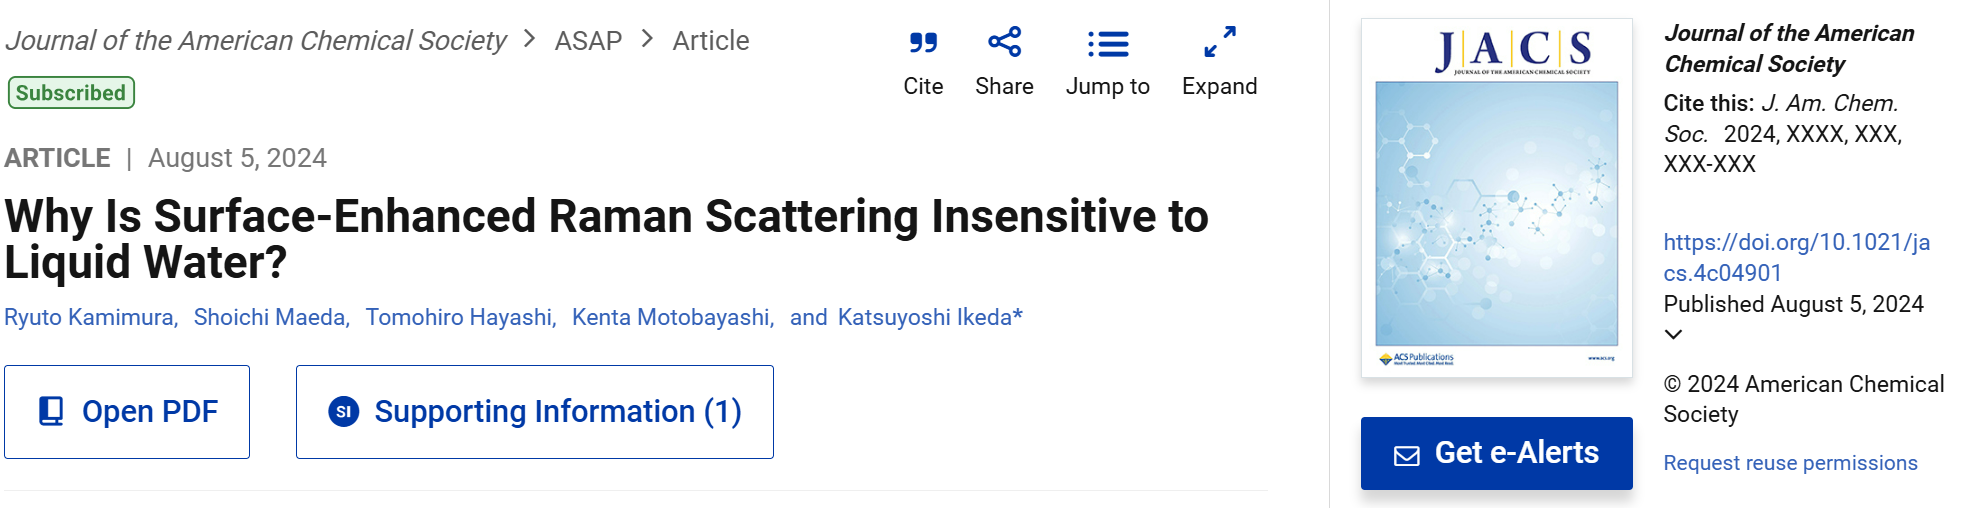Open the DOI link 10.1021/jacs.4c04901
This screenshot has height=508, width=1961.
pos(1797,257)
